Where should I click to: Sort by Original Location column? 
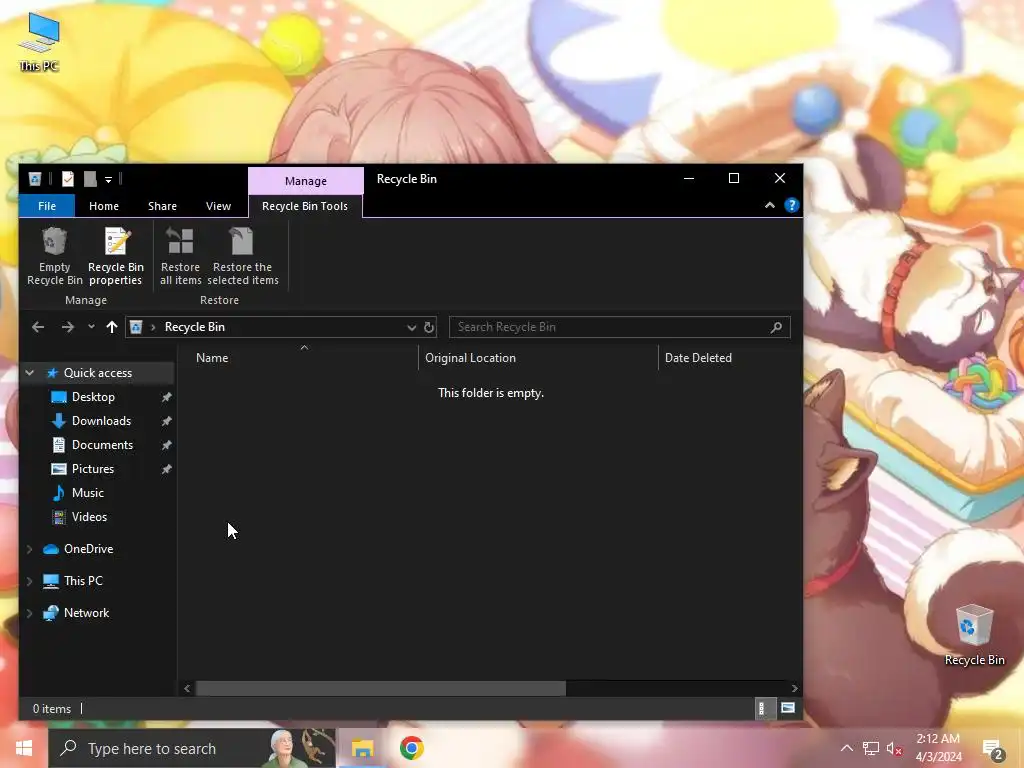coord(470,358)
